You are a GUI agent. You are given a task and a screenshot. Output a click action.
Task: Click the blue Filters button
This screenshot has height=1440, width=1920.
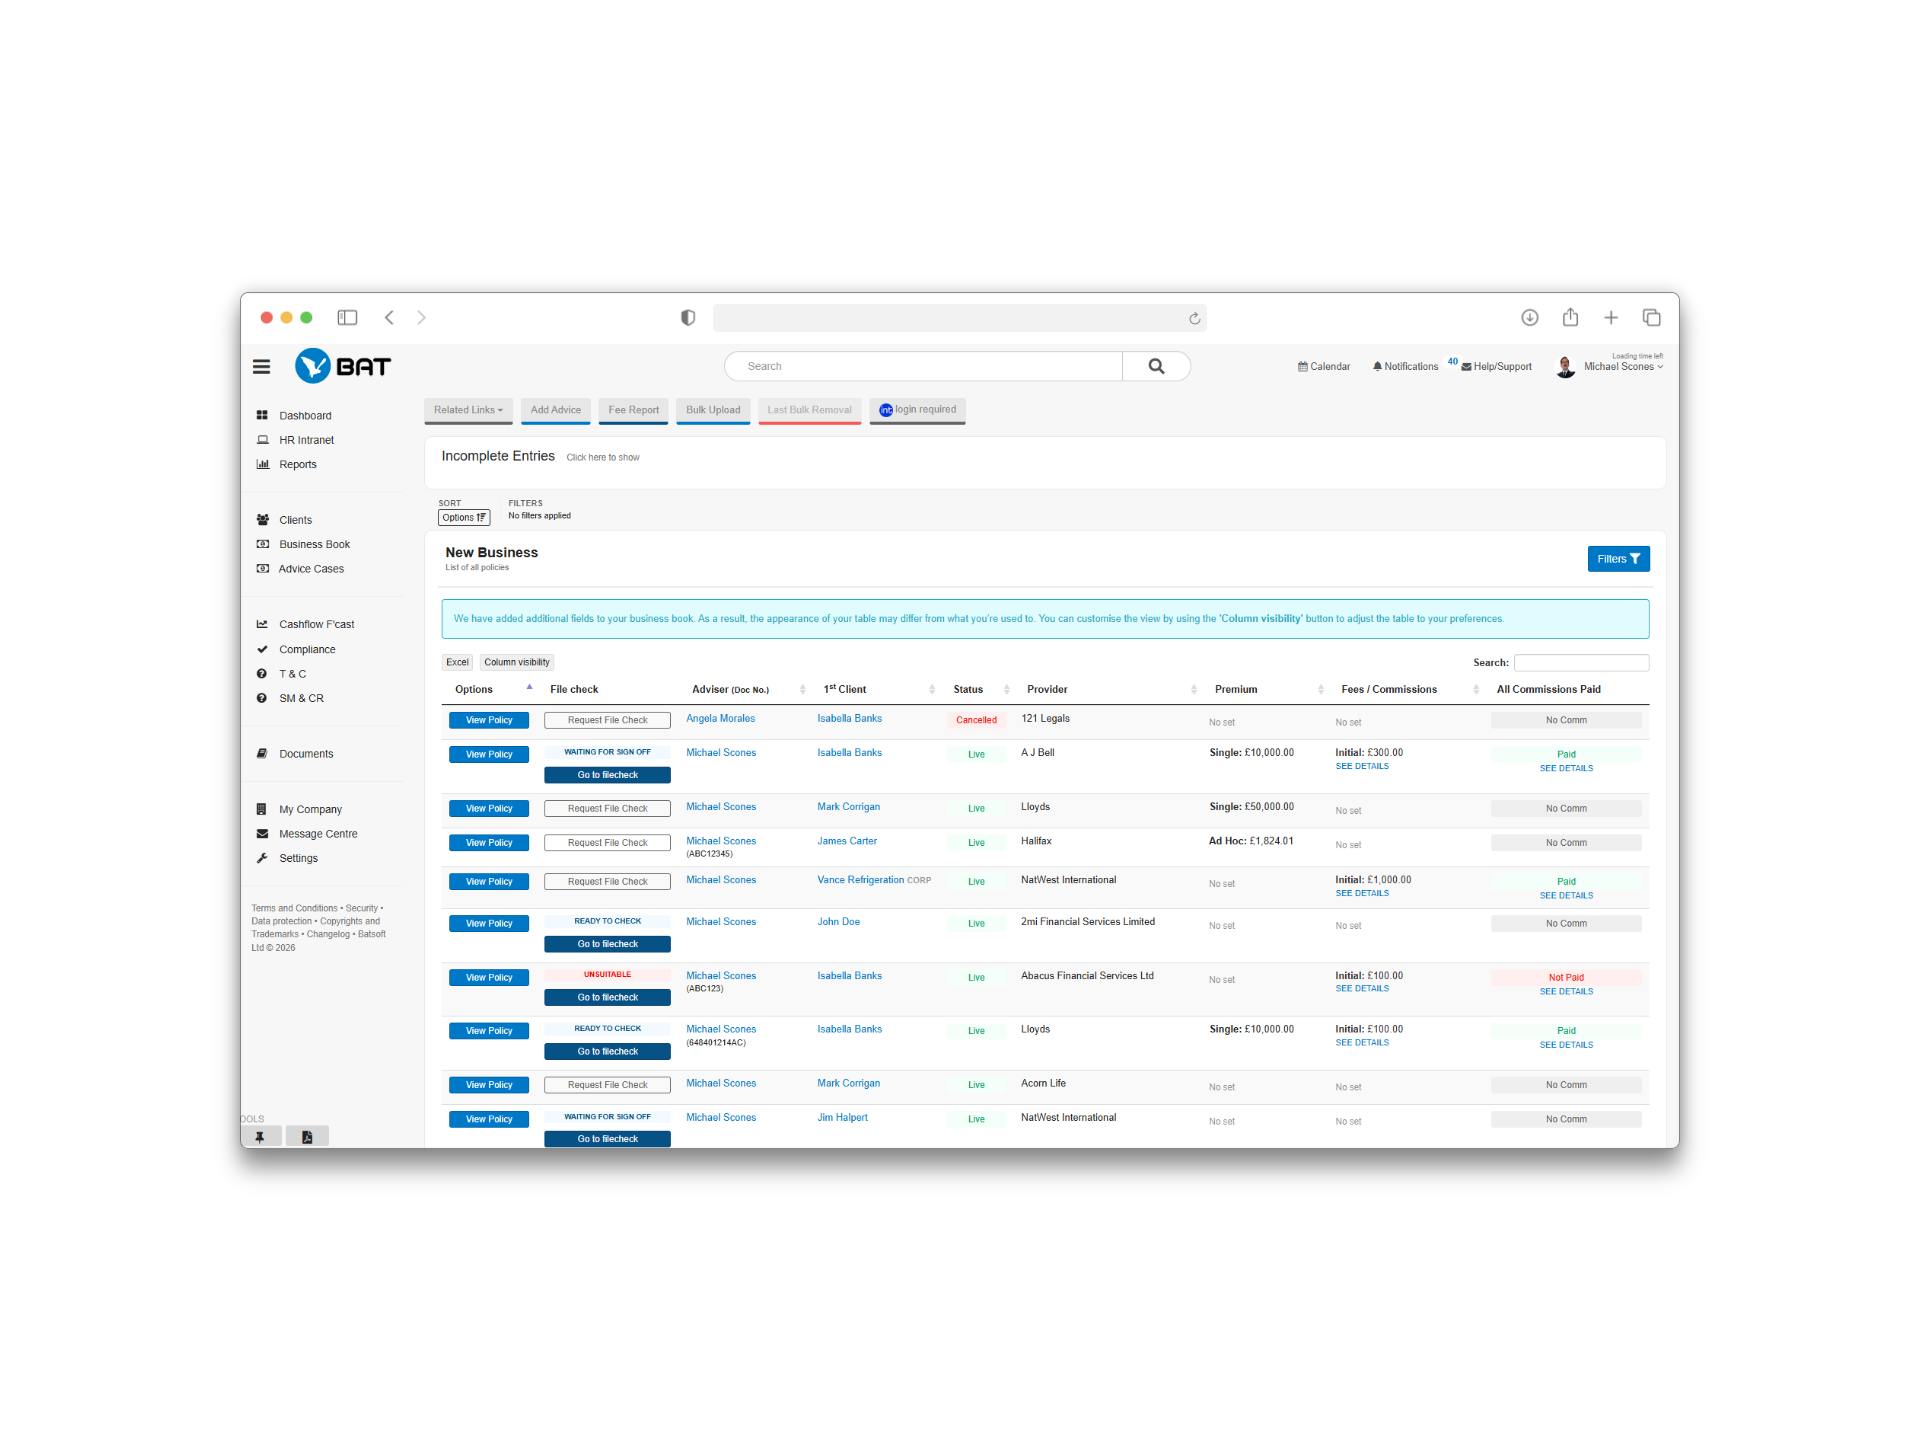click(1617, 559)
